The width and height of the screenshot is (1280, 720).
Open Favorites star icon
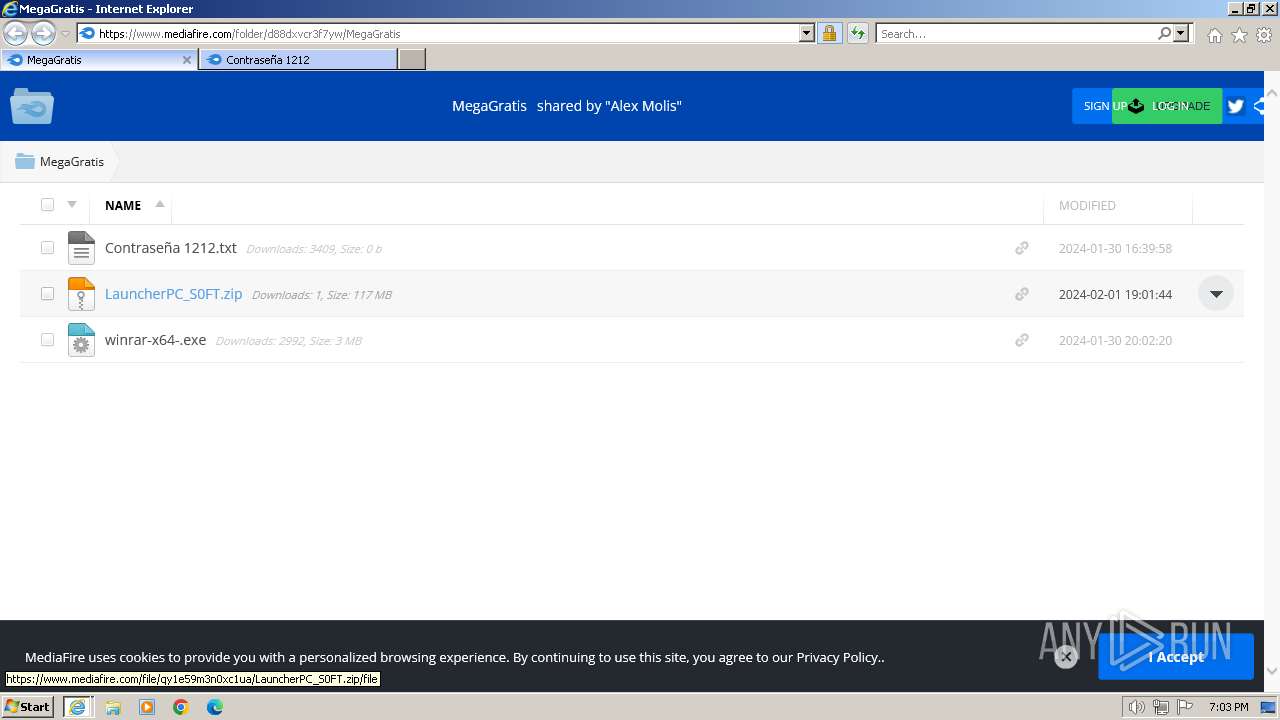click(x=1239, y=35)
